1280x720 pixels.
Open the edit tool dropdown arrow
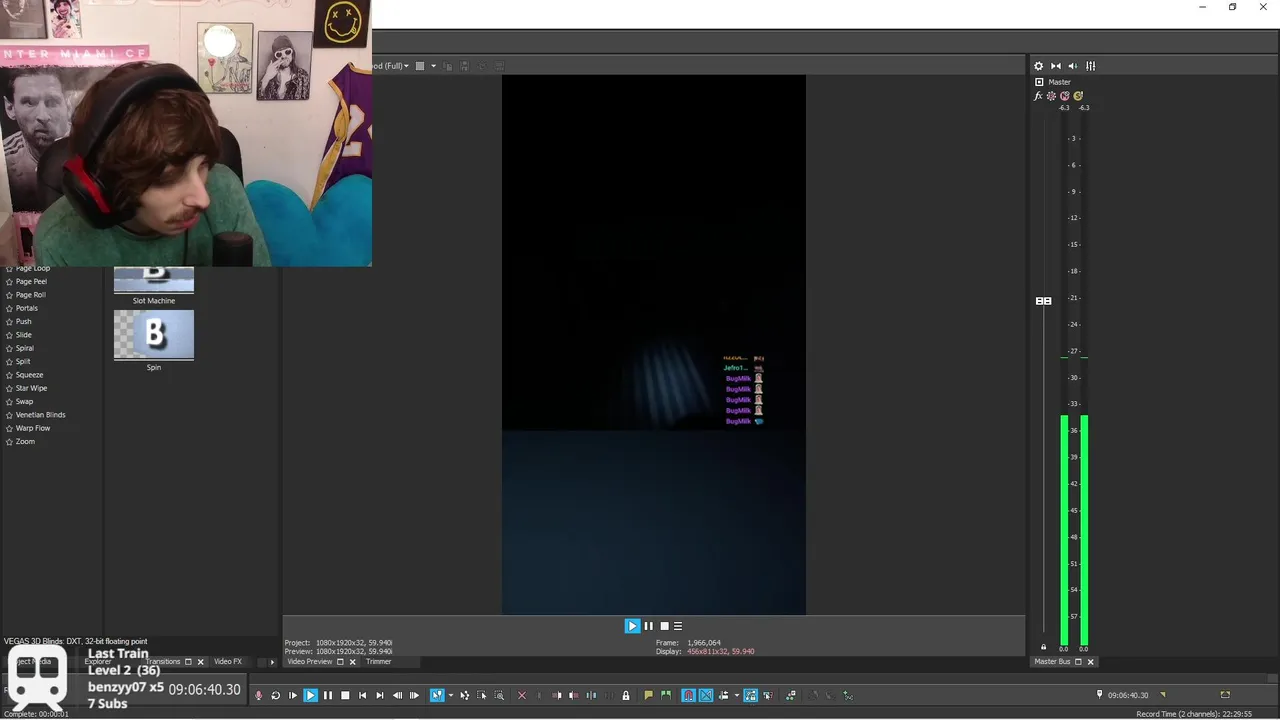pyautogui.click(x=450, y=695)
